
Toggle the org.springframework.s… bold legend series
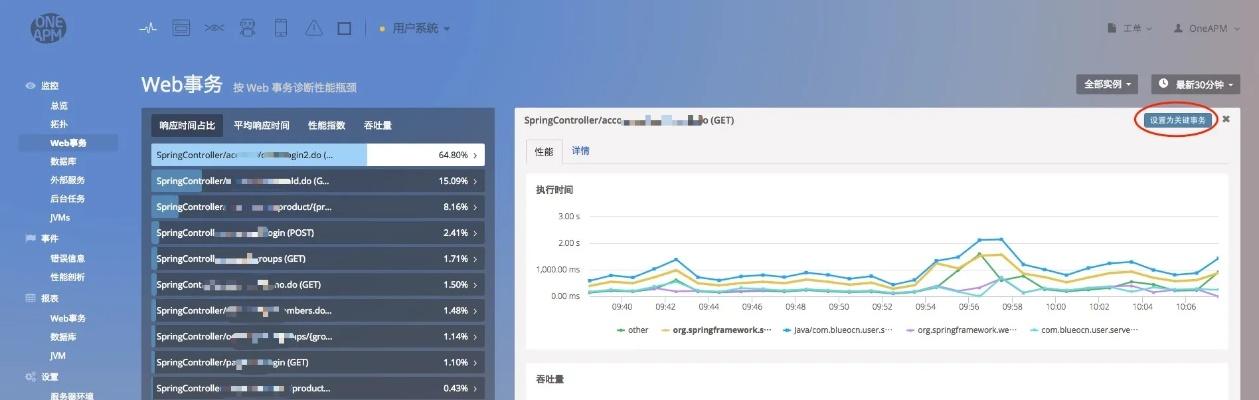pyautogui.click(x=716, y=330)
